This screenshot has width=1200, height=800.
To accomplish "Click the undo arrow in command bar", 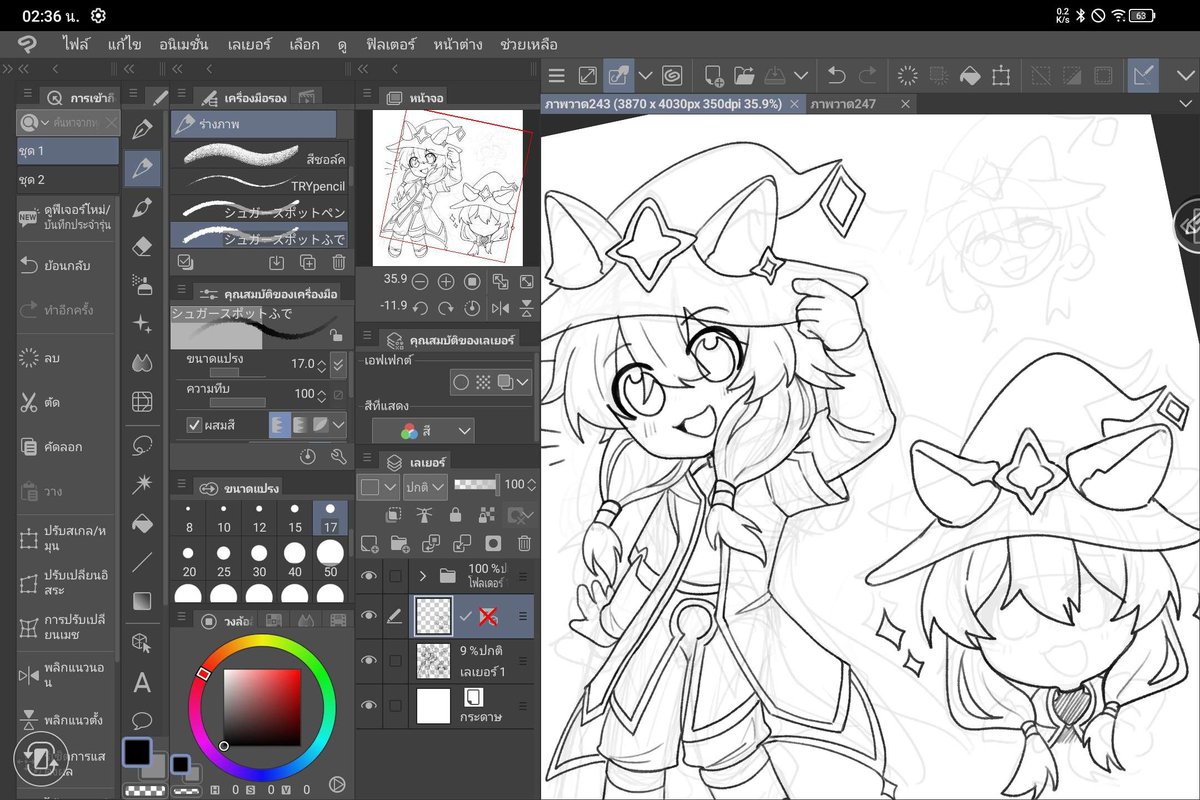I will pyautogui.click(x=837, y=75).
